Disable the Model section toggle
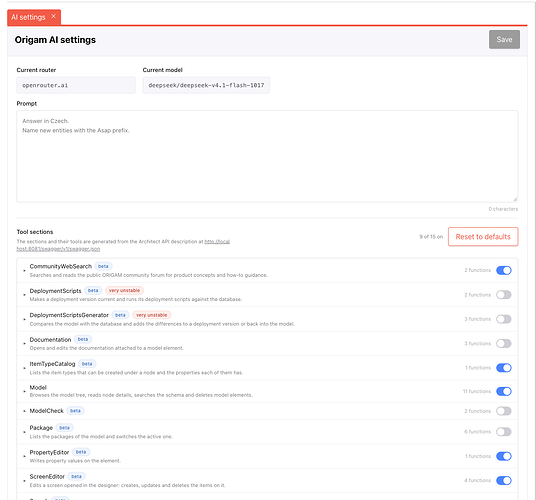The image size is (536, 500). click(x=504, y=391)
